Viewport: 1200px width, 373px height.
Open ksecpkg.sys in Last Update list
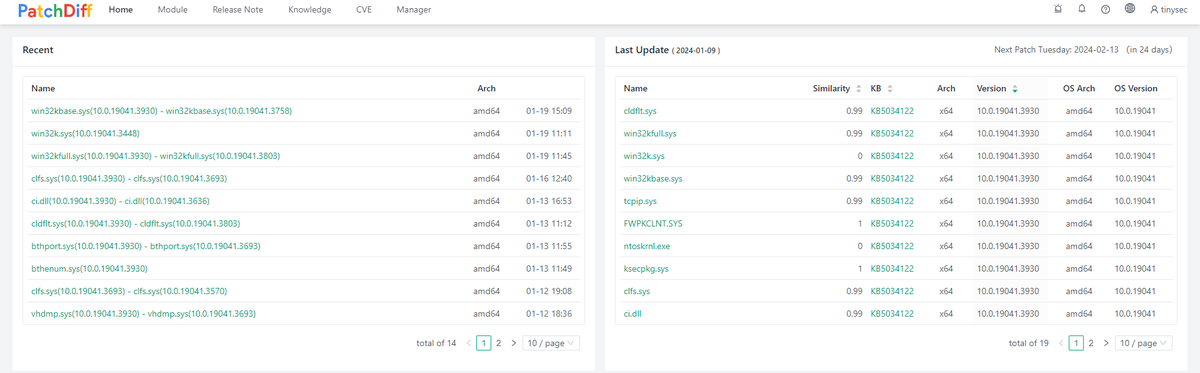pyautogui.click(x=646, y=269)
